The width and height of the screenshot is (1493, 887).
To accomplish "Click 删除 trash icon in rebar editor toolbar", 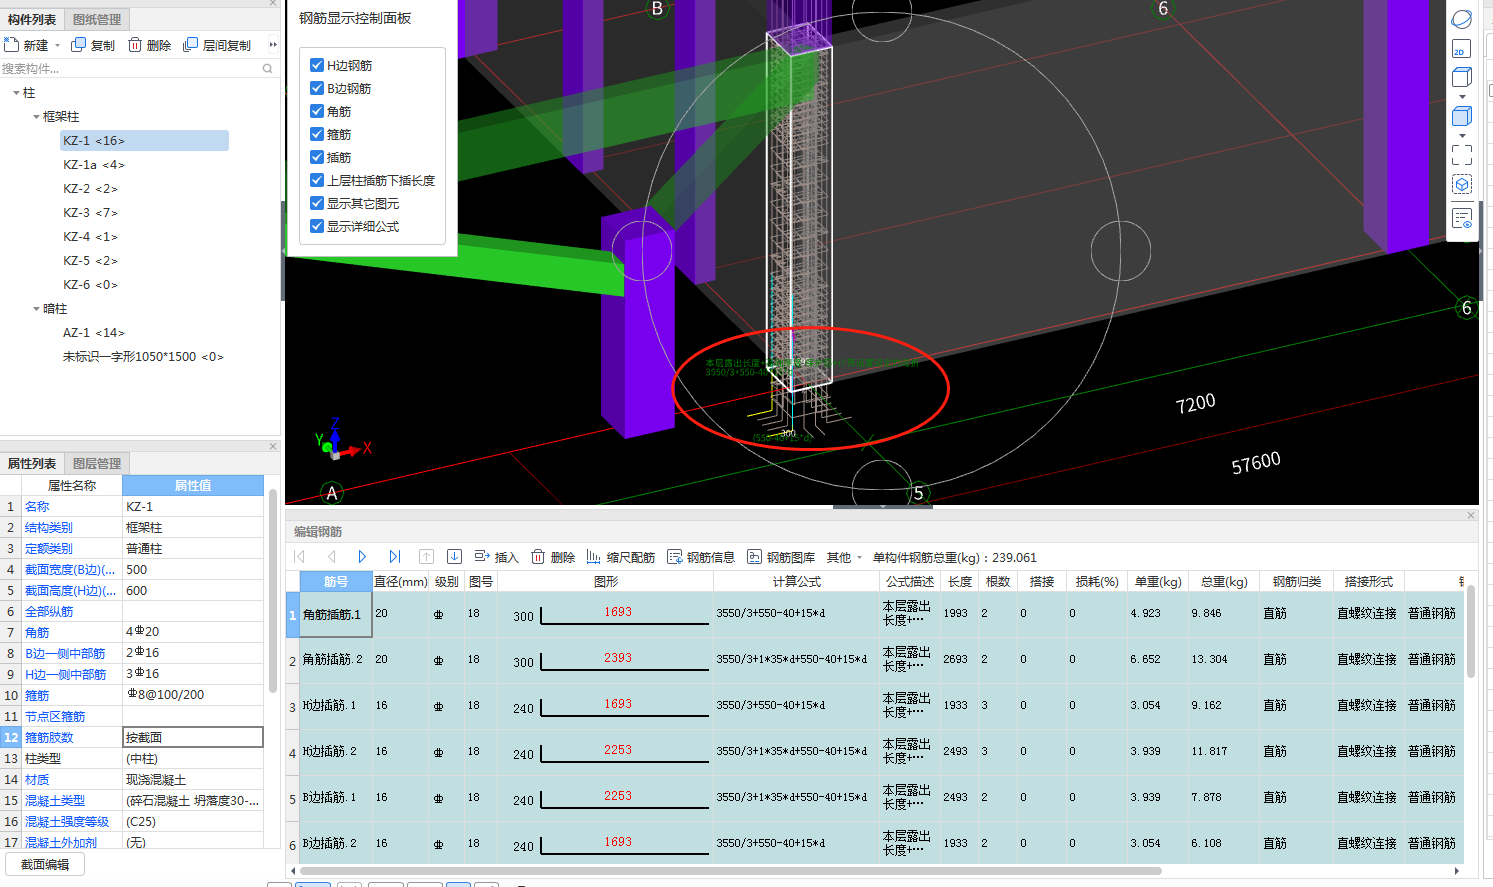I will pyautogui.click(x=538, y=557).
